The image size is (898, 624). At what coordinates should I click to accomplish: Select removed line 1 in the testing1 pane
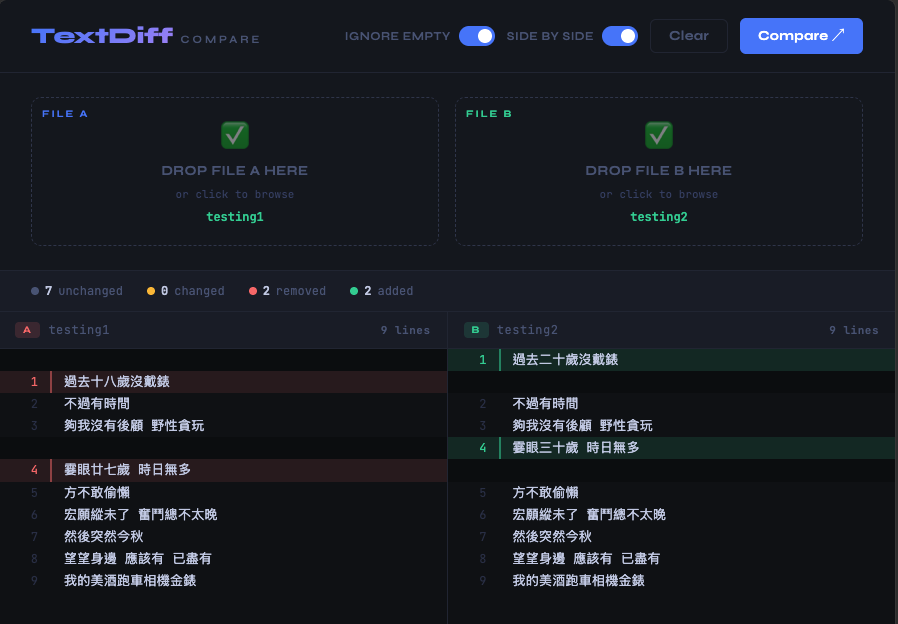tap(117, 381)
